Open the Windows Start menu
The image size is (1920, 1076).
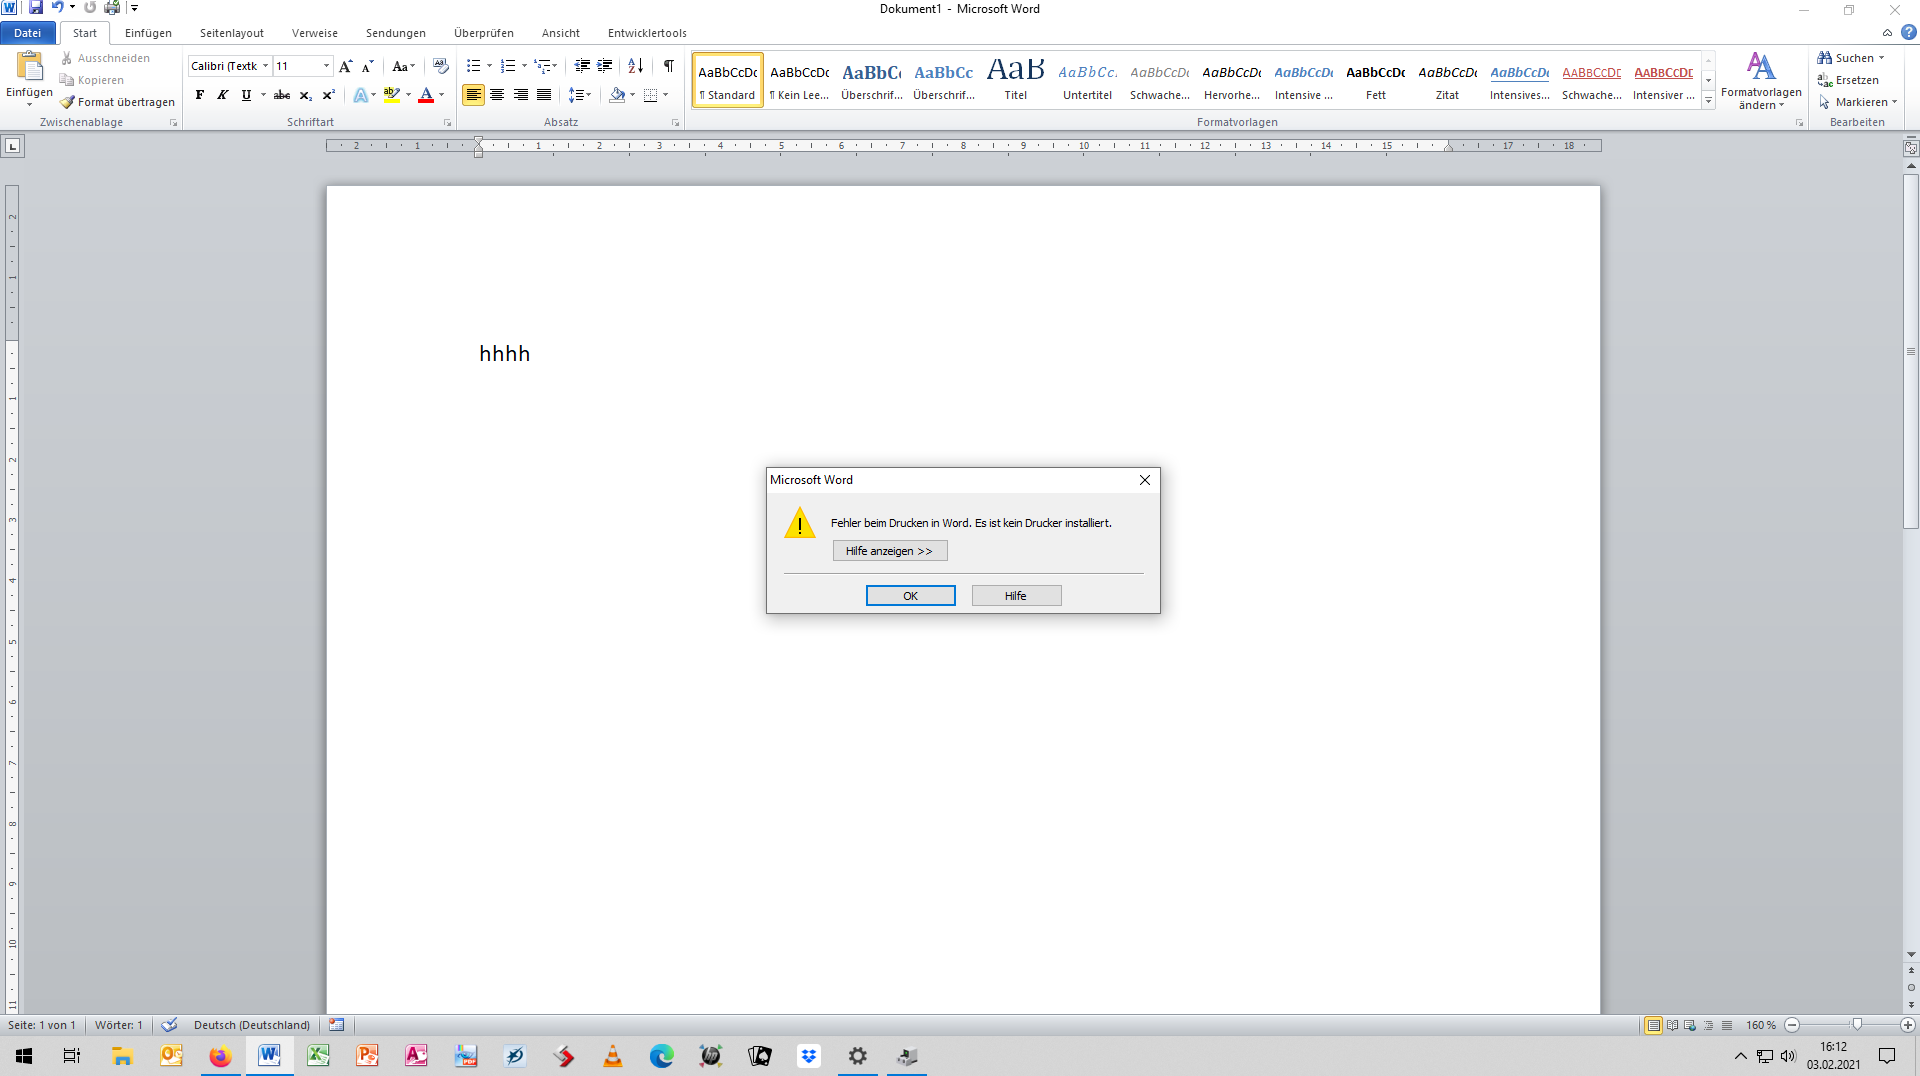(24, 1056)
